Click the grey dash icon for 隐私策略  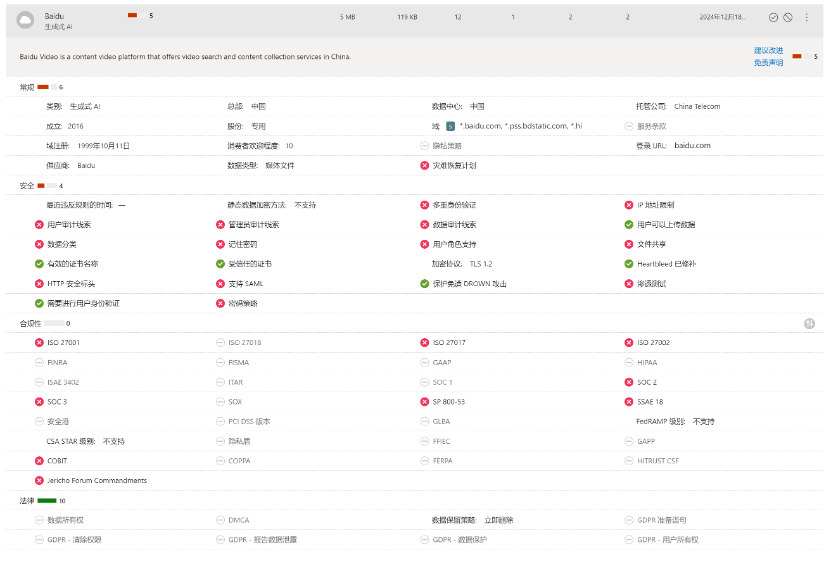424,146
